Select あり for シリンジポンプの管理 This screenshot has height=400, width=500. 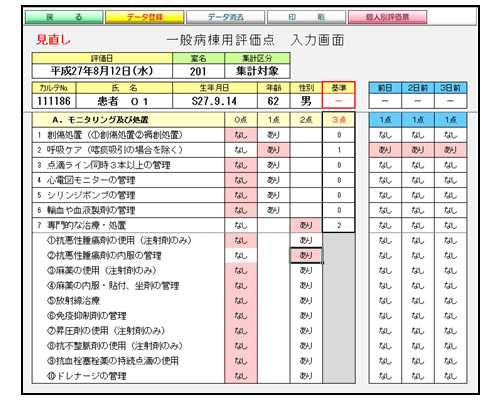pyautogui.click(x=273, y=195)
